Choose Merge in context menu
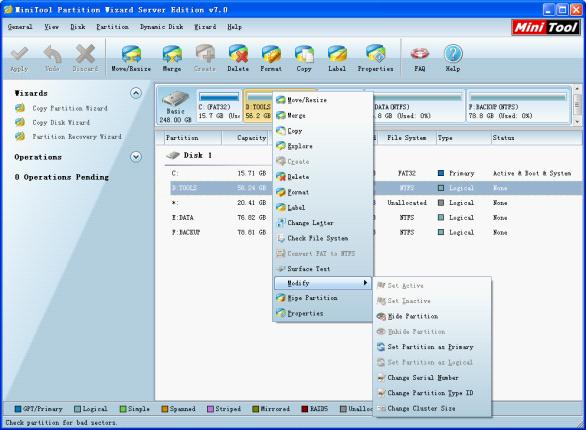Image resolution: width=586 pixels, height=430 pixels. pos(323,115)
